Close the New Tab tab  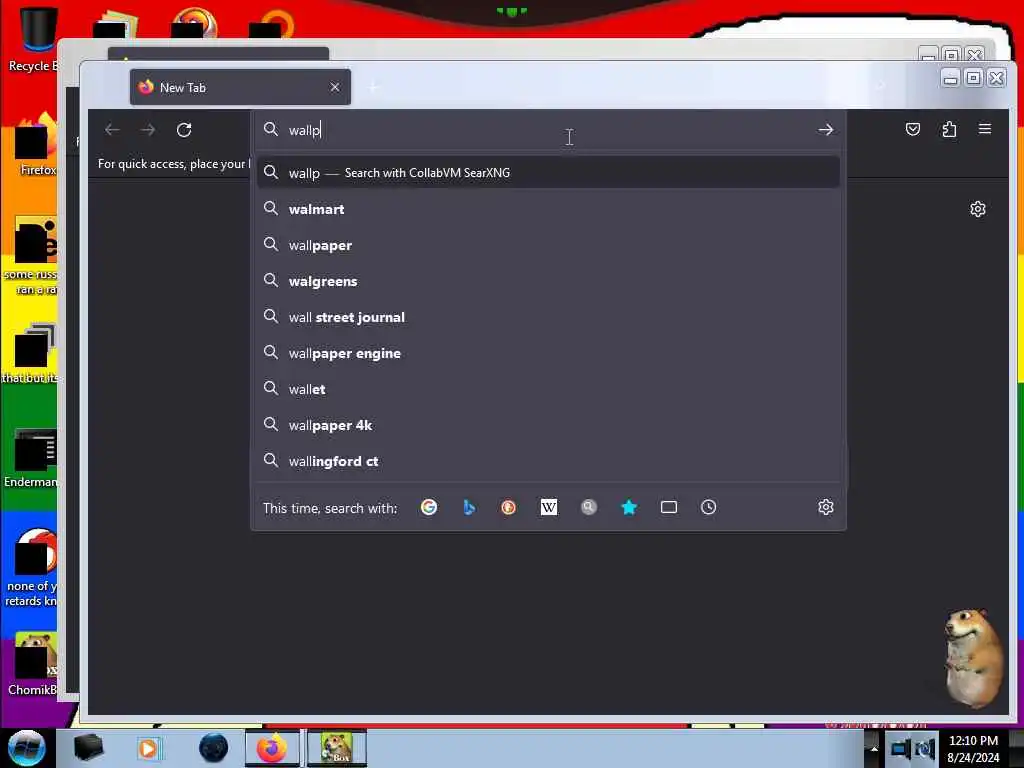(335, 87)
